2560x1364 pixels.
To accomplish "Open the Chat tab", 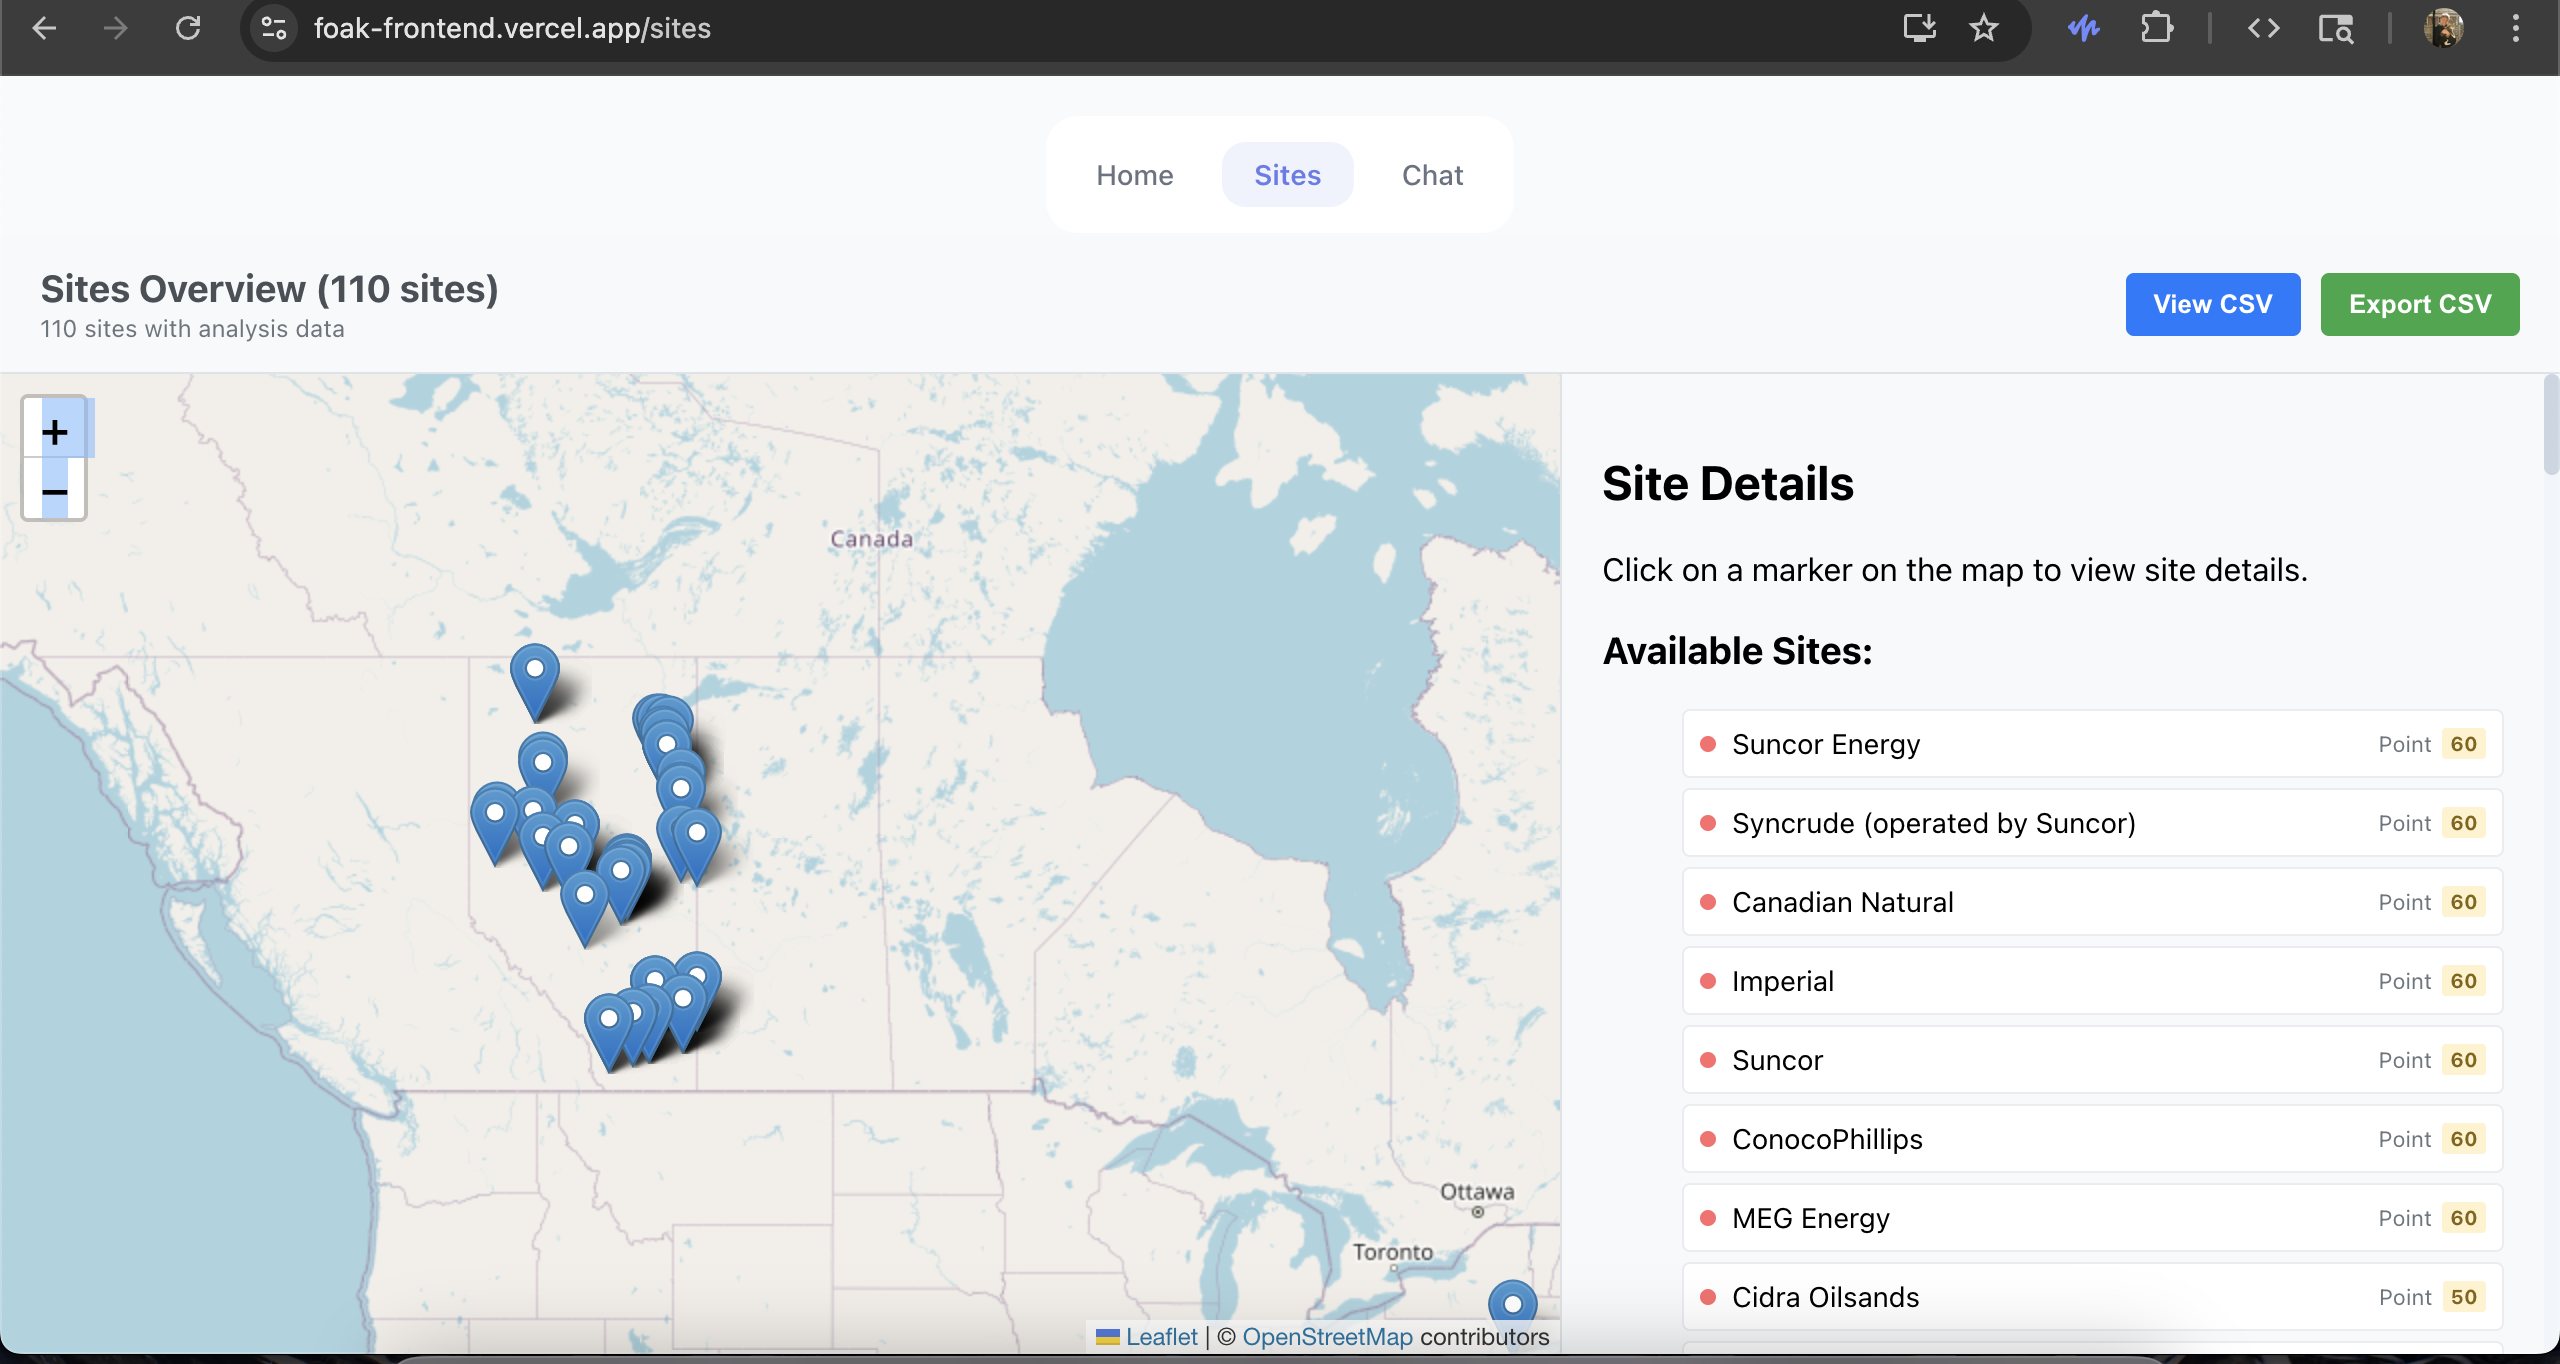I will pyautogui.click(x=1432, y=175).
